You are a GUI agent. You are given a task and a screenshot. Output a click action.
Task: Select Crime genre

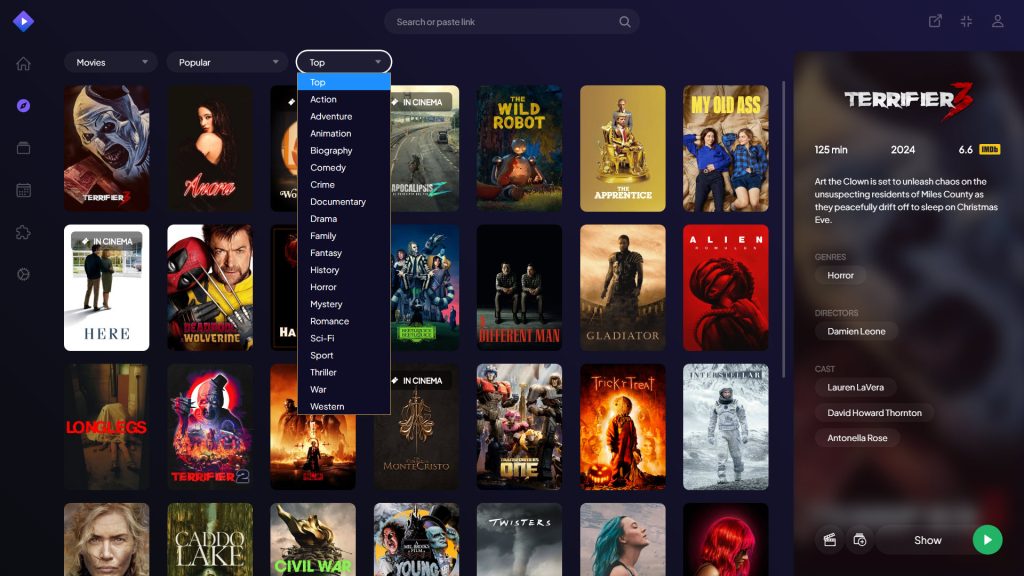click(344, 185)
